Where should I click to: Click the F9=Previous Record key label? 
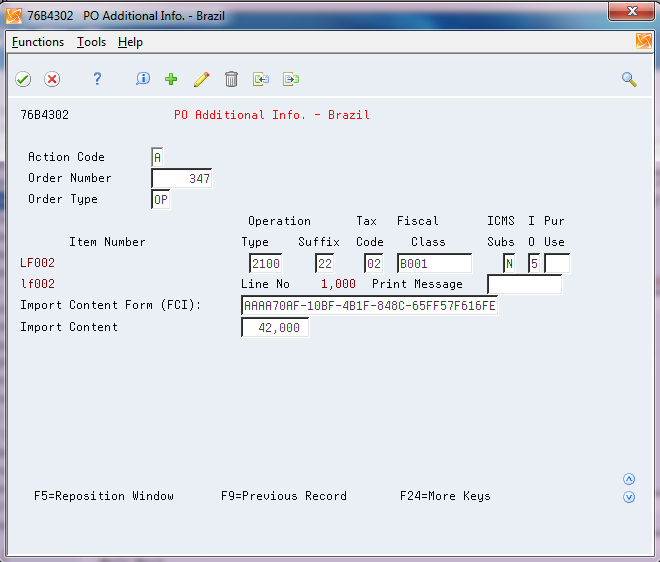(284, 496)
